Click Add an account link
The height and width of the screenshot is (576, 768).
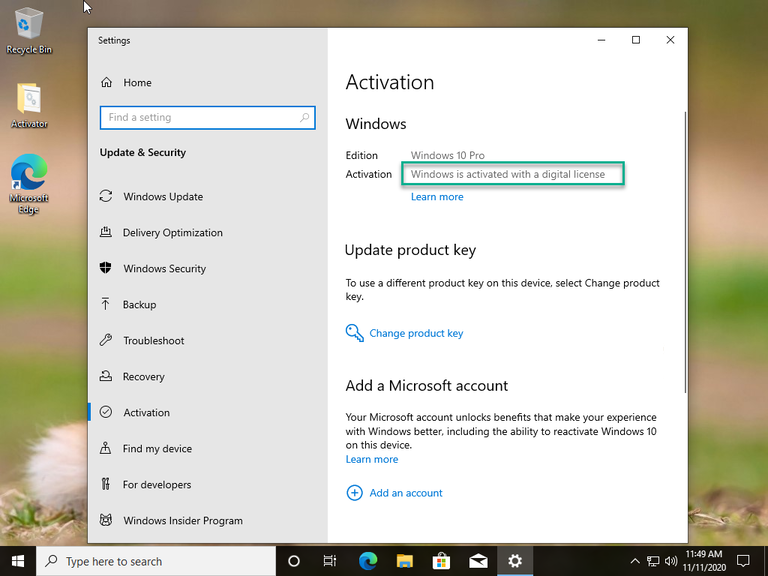[x=406, y=493]
